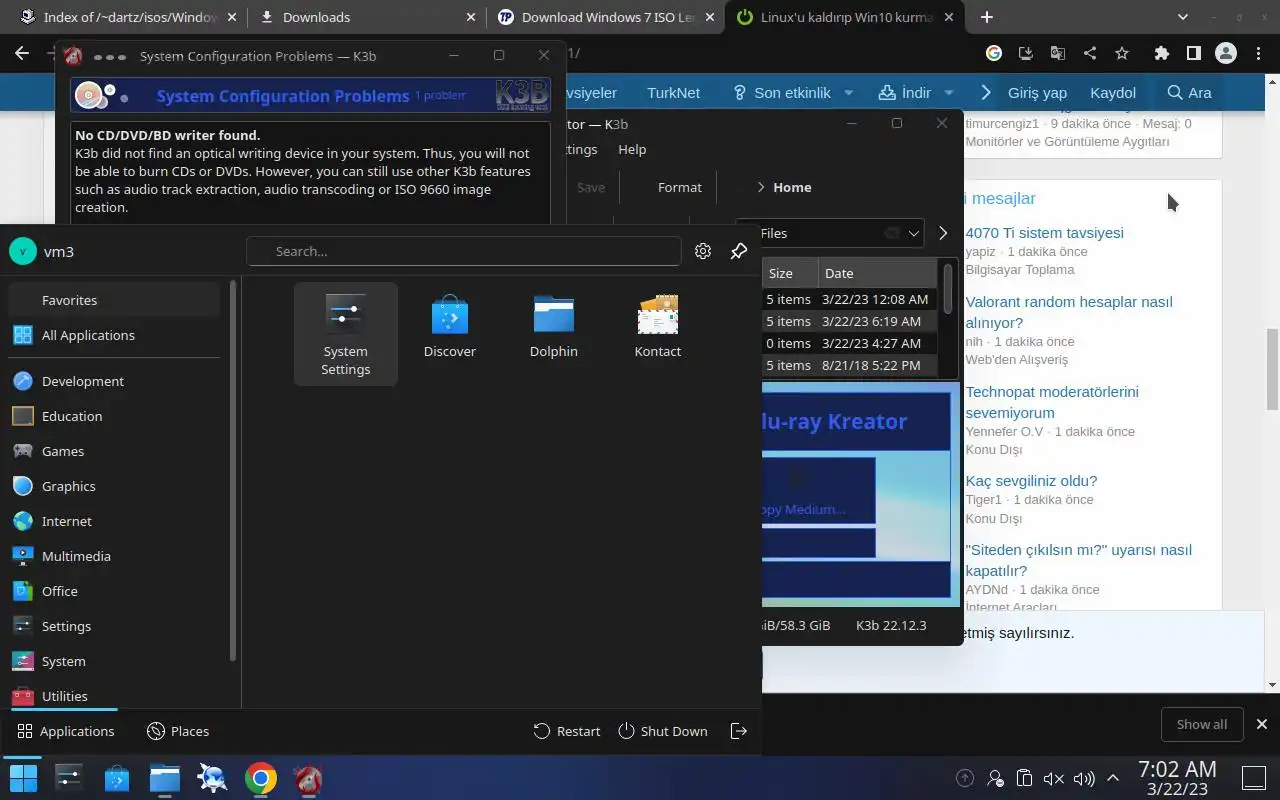Click the Restart button
1280x800 pixels.
[x=567, y=731]
